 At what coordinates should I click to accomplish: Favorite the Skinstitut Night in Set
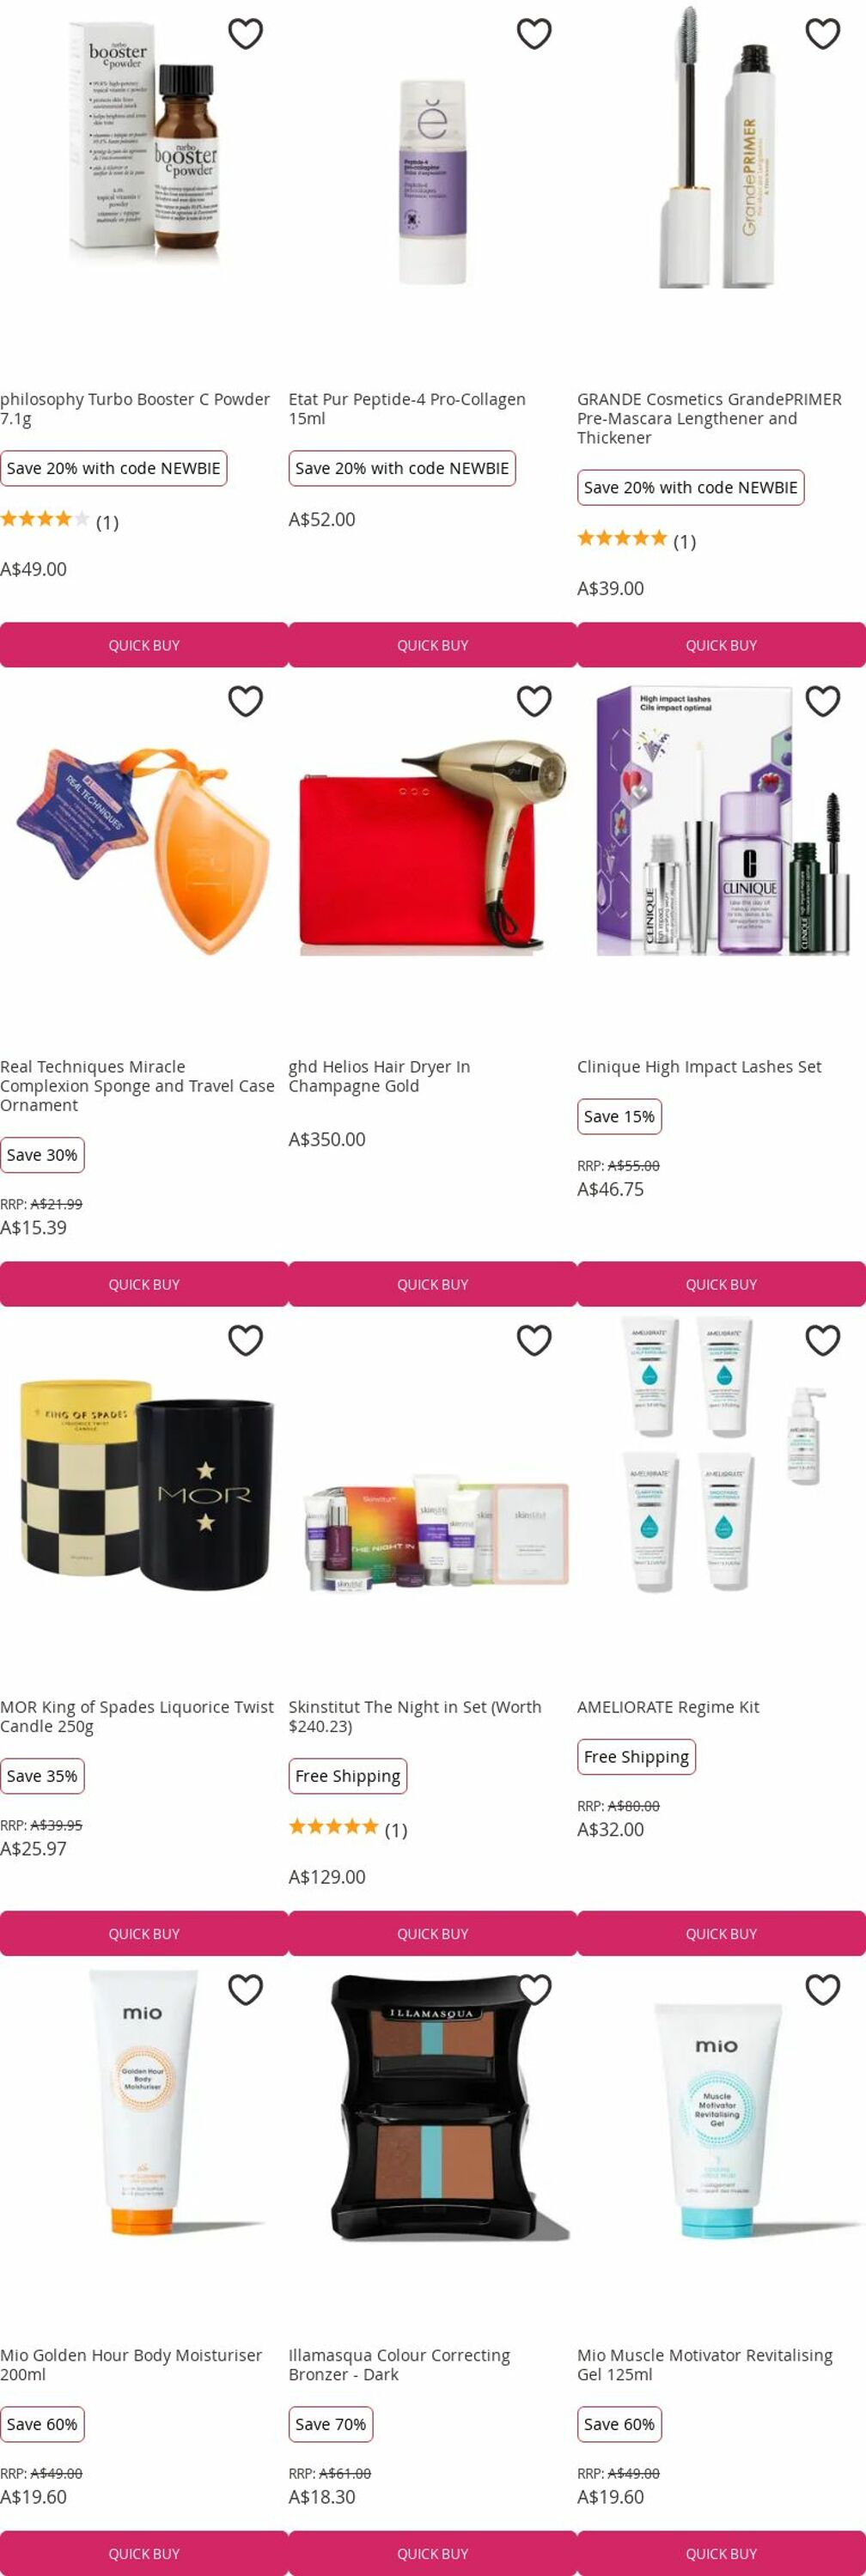click(534, 1340)
